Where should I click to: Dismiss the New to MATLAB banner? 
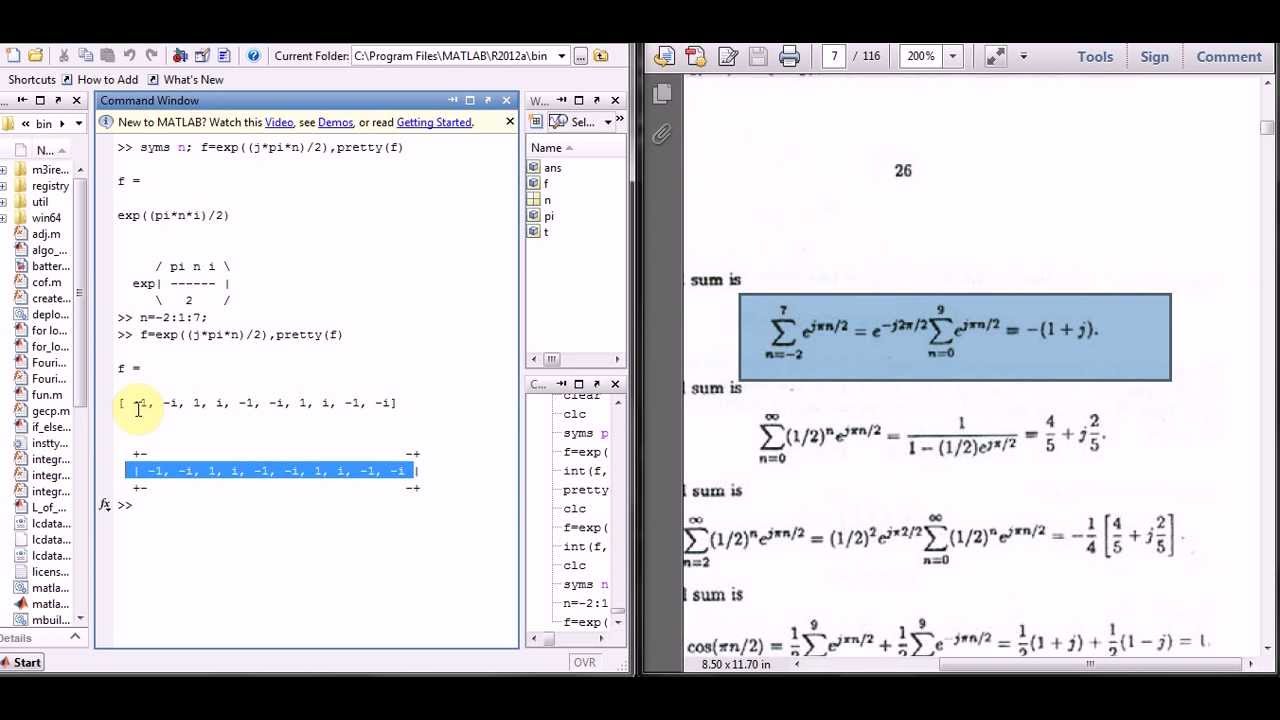click(x=509, y=122)
